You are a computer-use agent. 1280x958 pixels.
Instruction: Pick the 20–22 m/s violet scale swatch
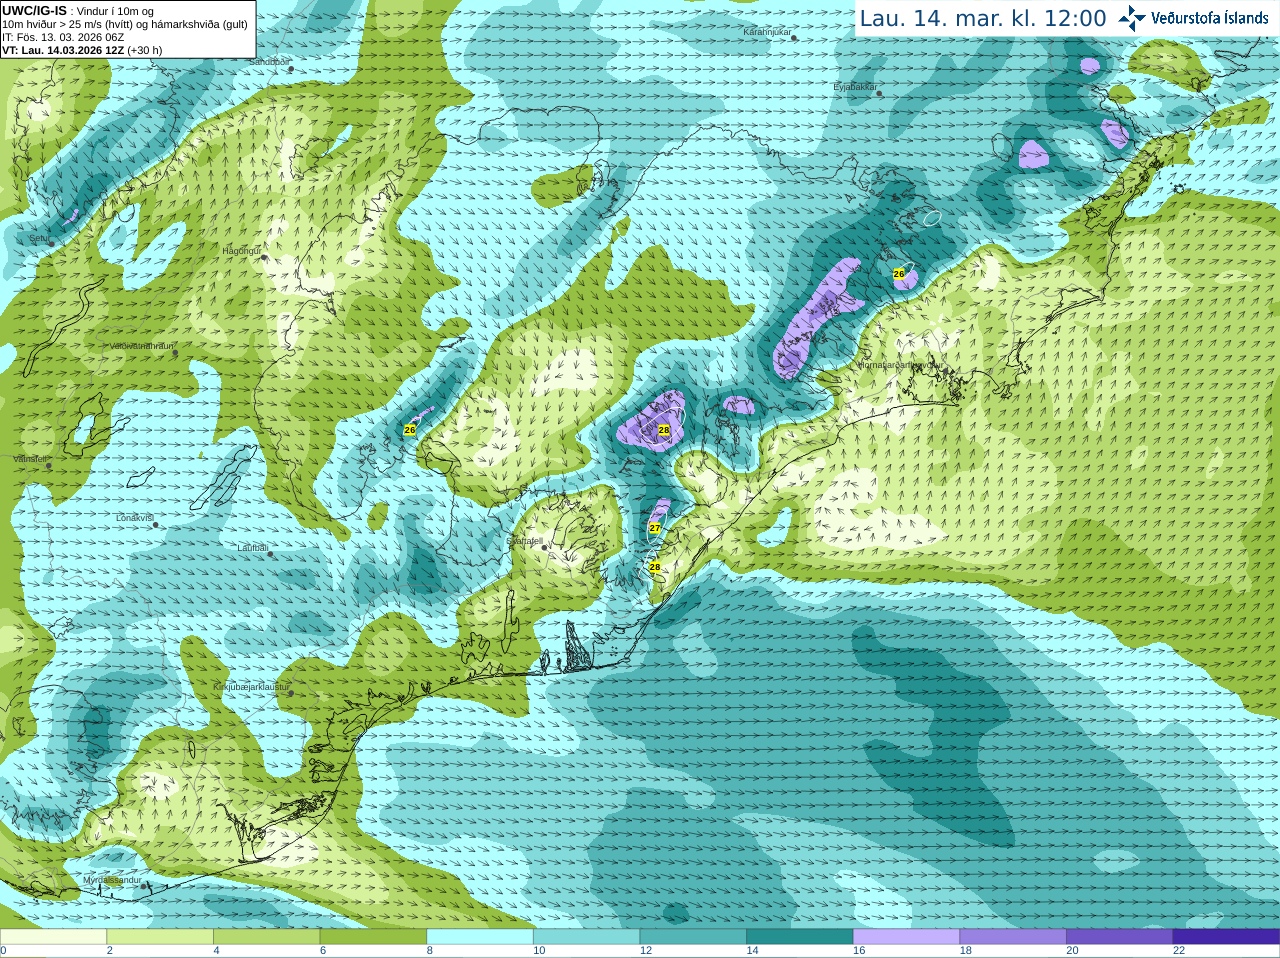(1120, 936)
